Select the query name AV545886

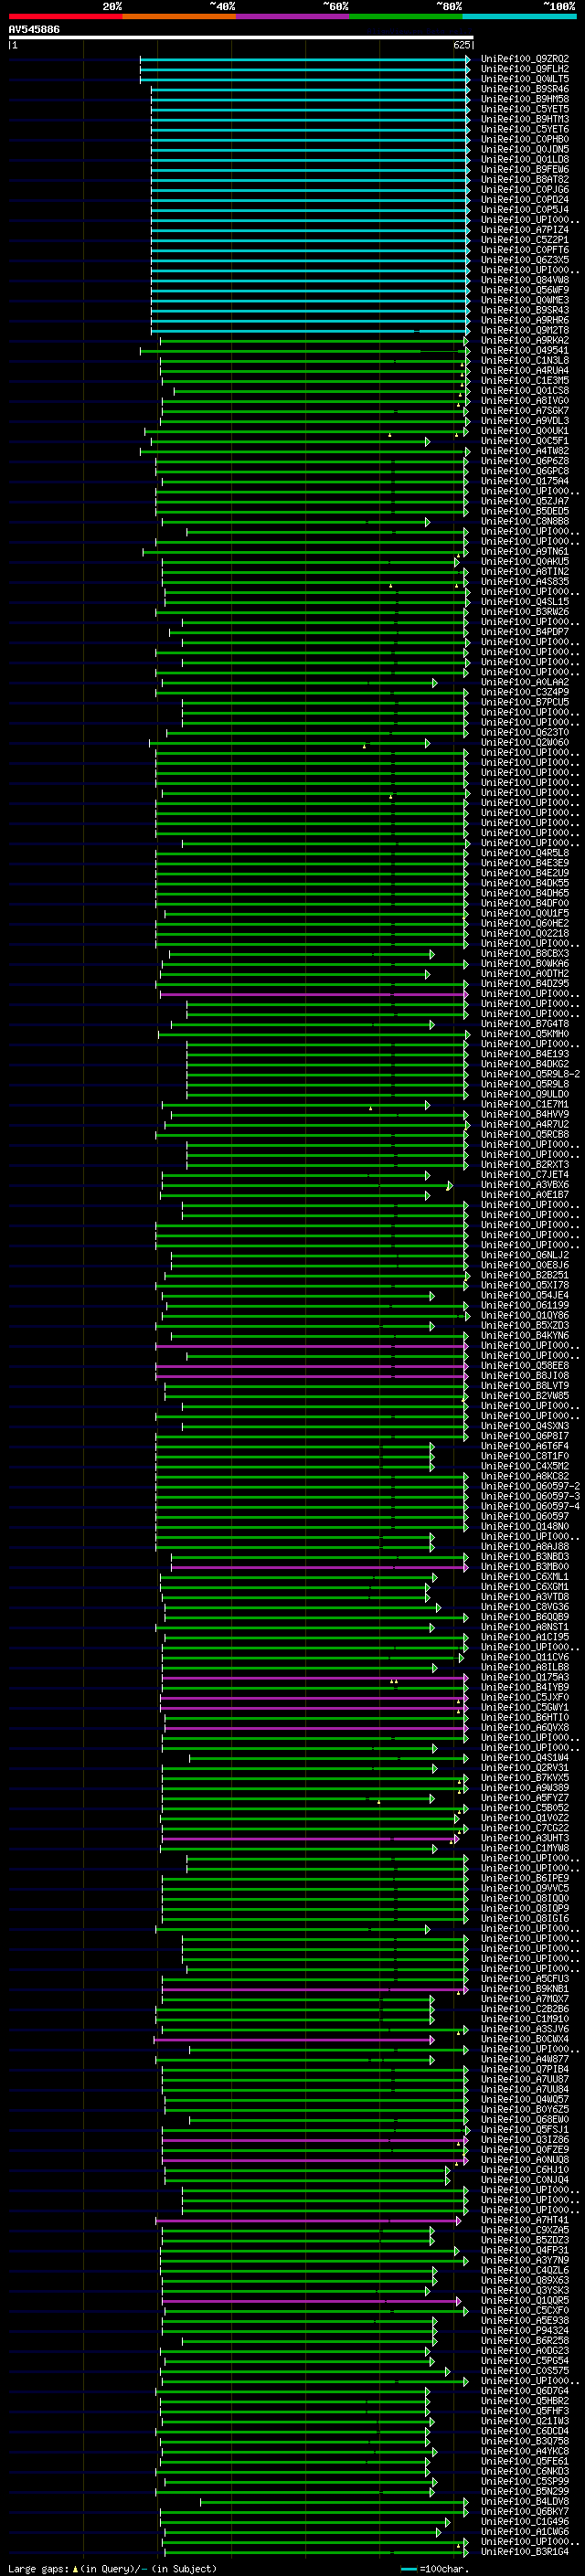point(34,30)
